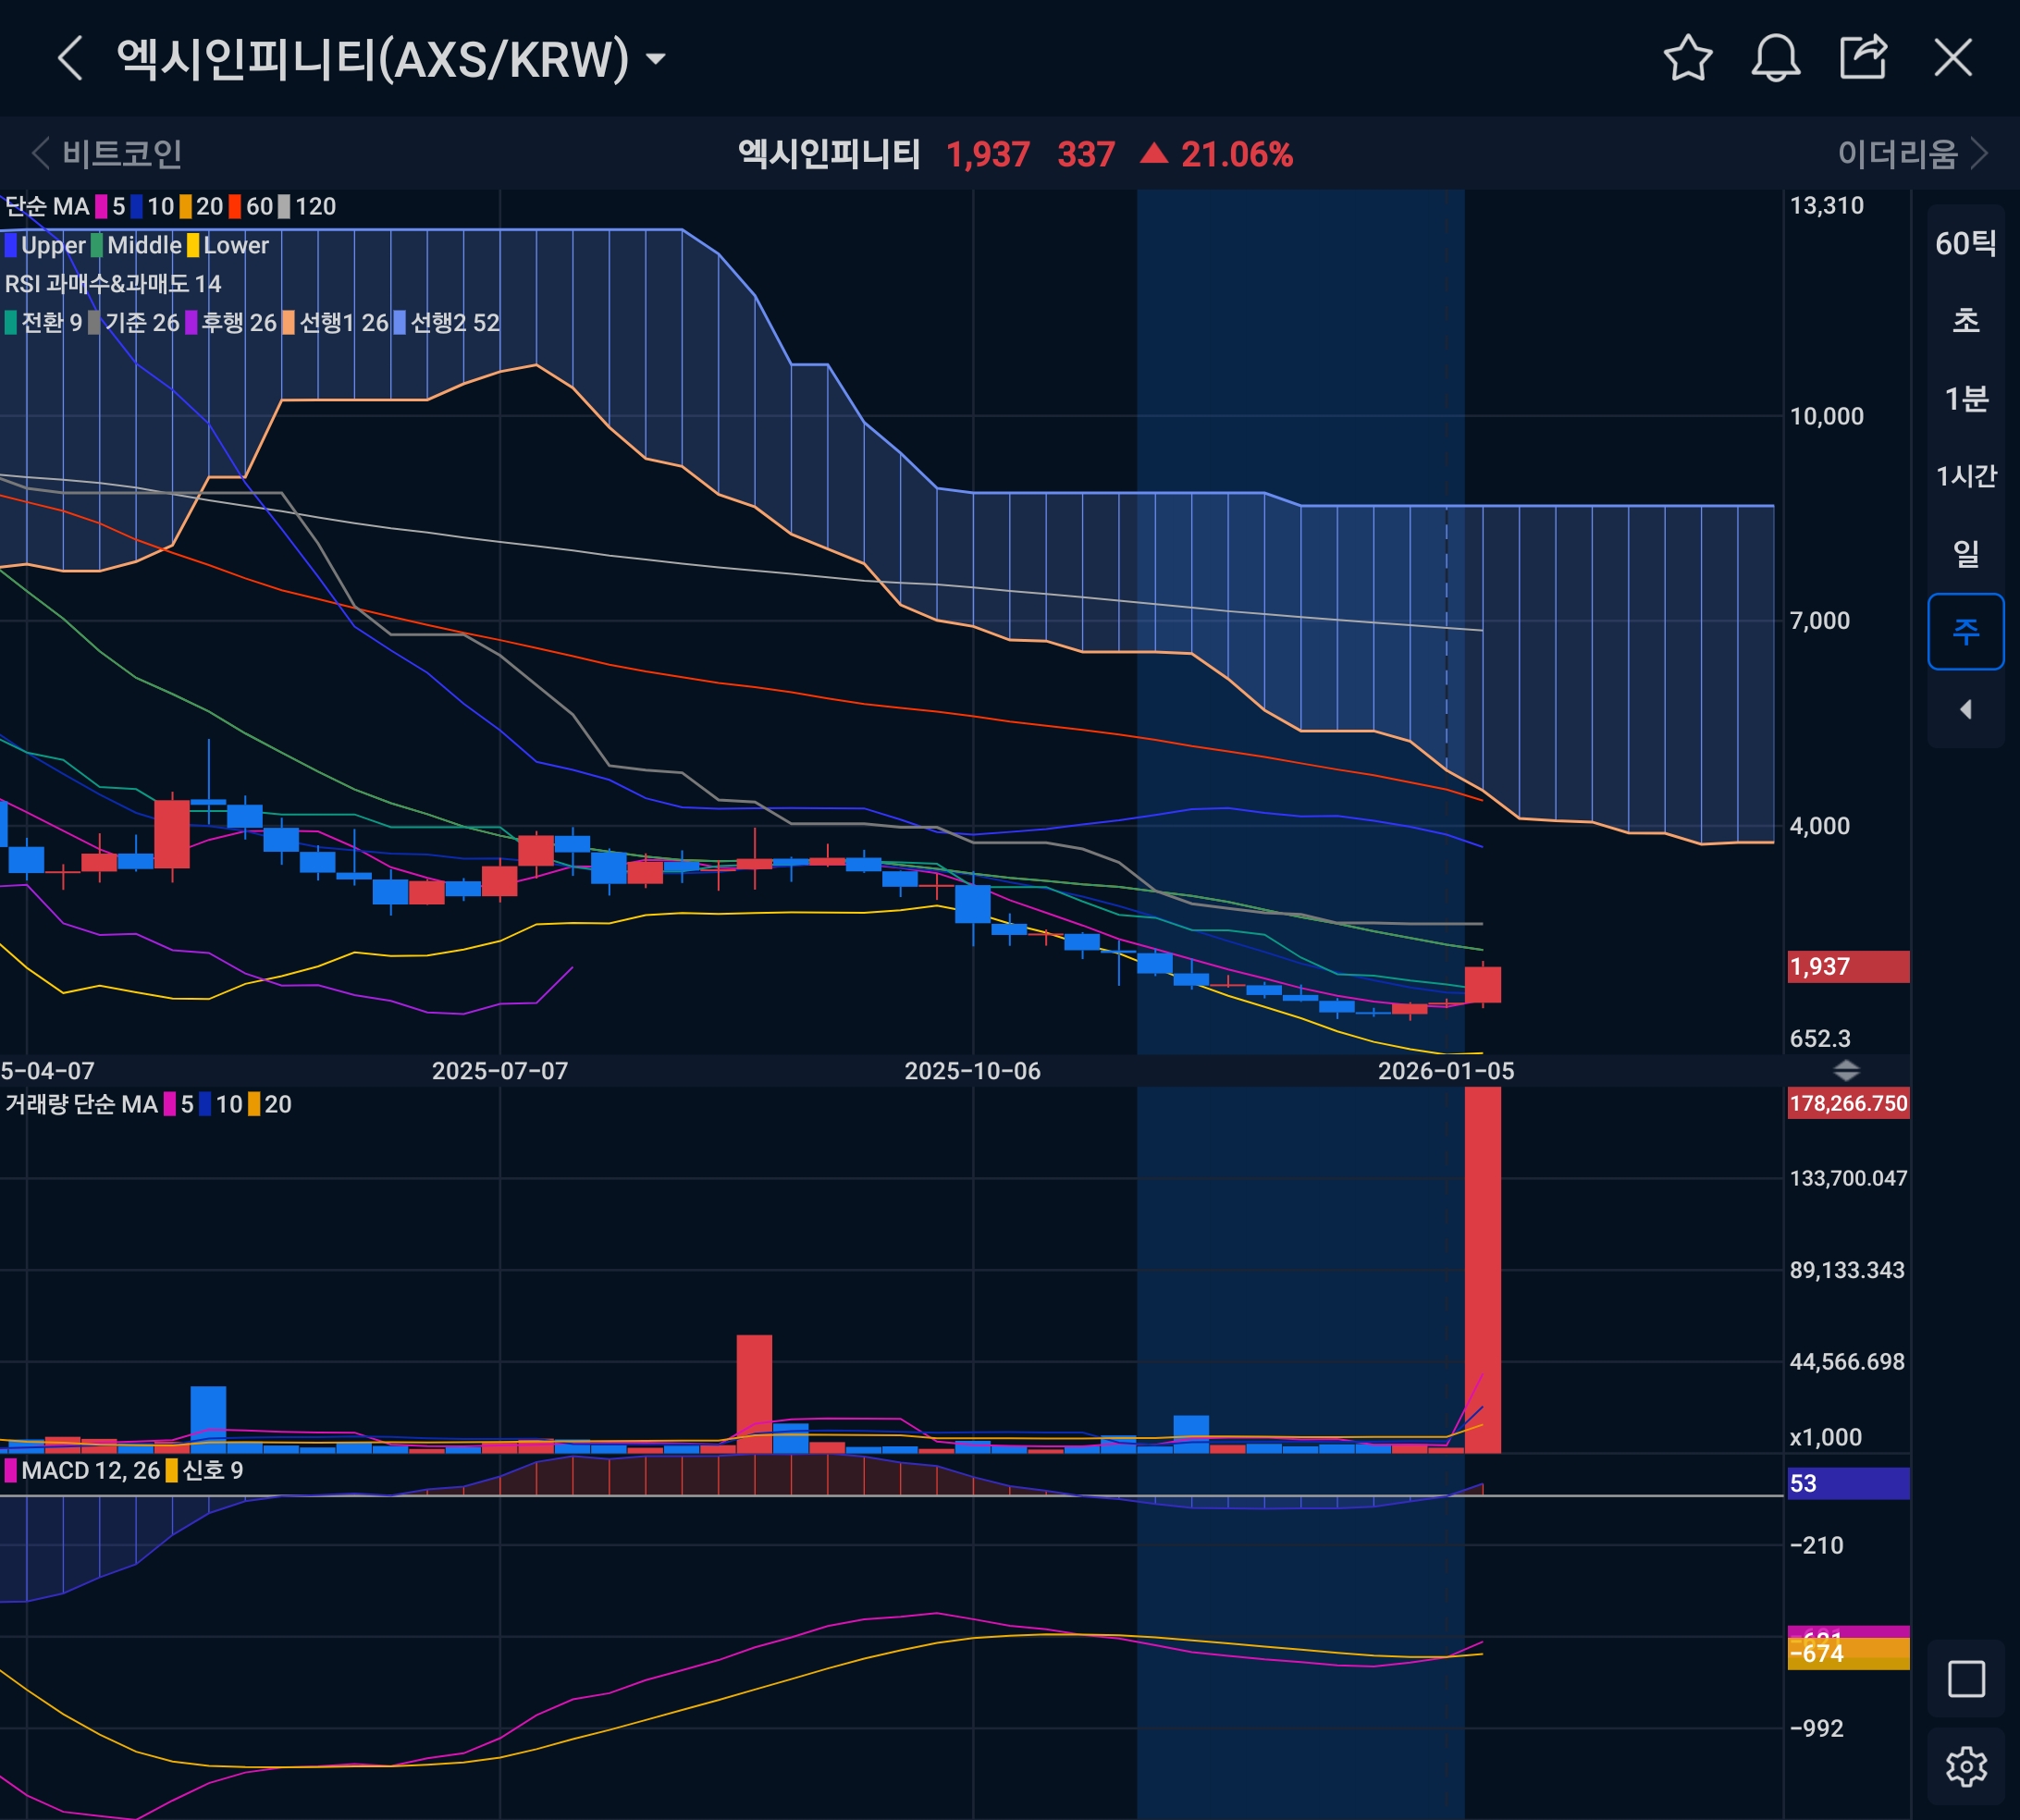Open the AXS/KRW pair dropdown
This screenshot has width=2020, height=1820.
(x=656, y=59)
